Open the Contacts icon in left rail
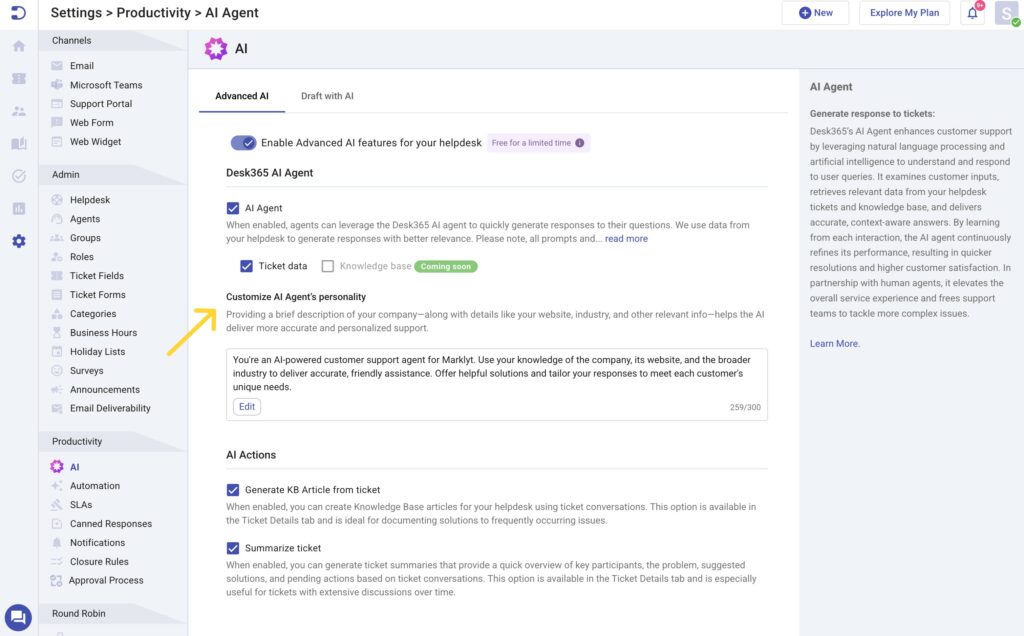 (x=18, y=111)
